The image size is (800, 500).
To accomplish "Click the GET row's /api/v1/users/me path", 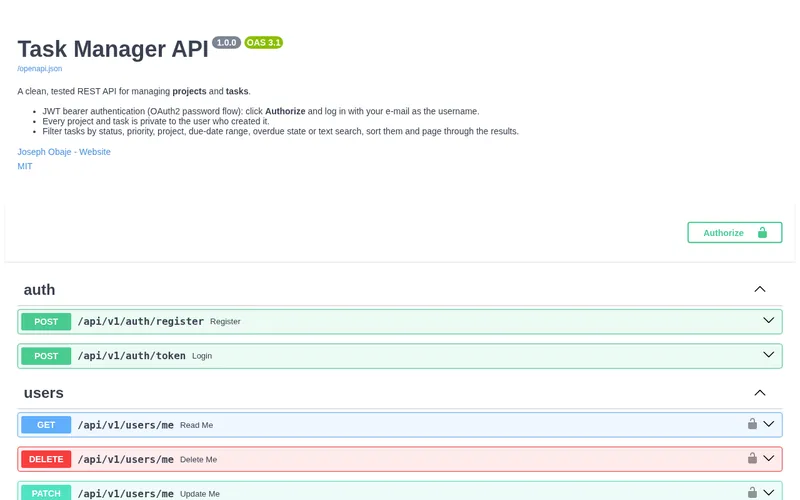I will [x=126, y=425].
